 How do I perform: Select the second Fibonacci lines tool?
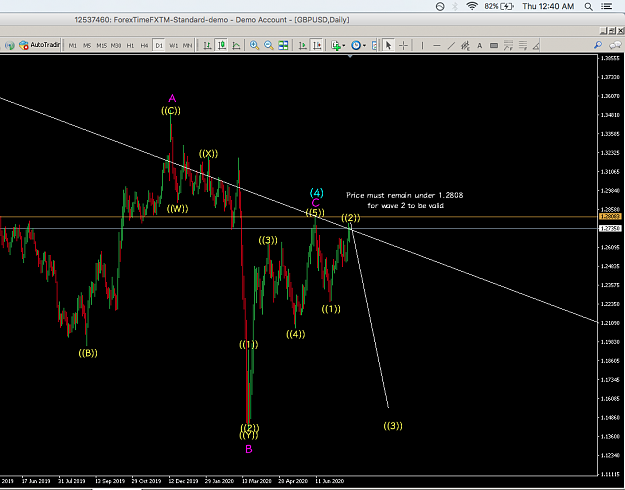pyautogui.click(x=523, y=45)
